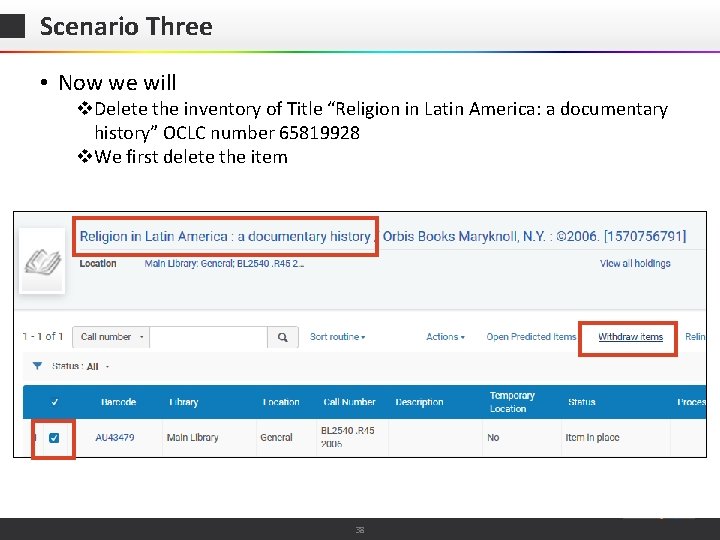
Task: Uncheck the AU43479 row checkbox
Action: point(54,438)
